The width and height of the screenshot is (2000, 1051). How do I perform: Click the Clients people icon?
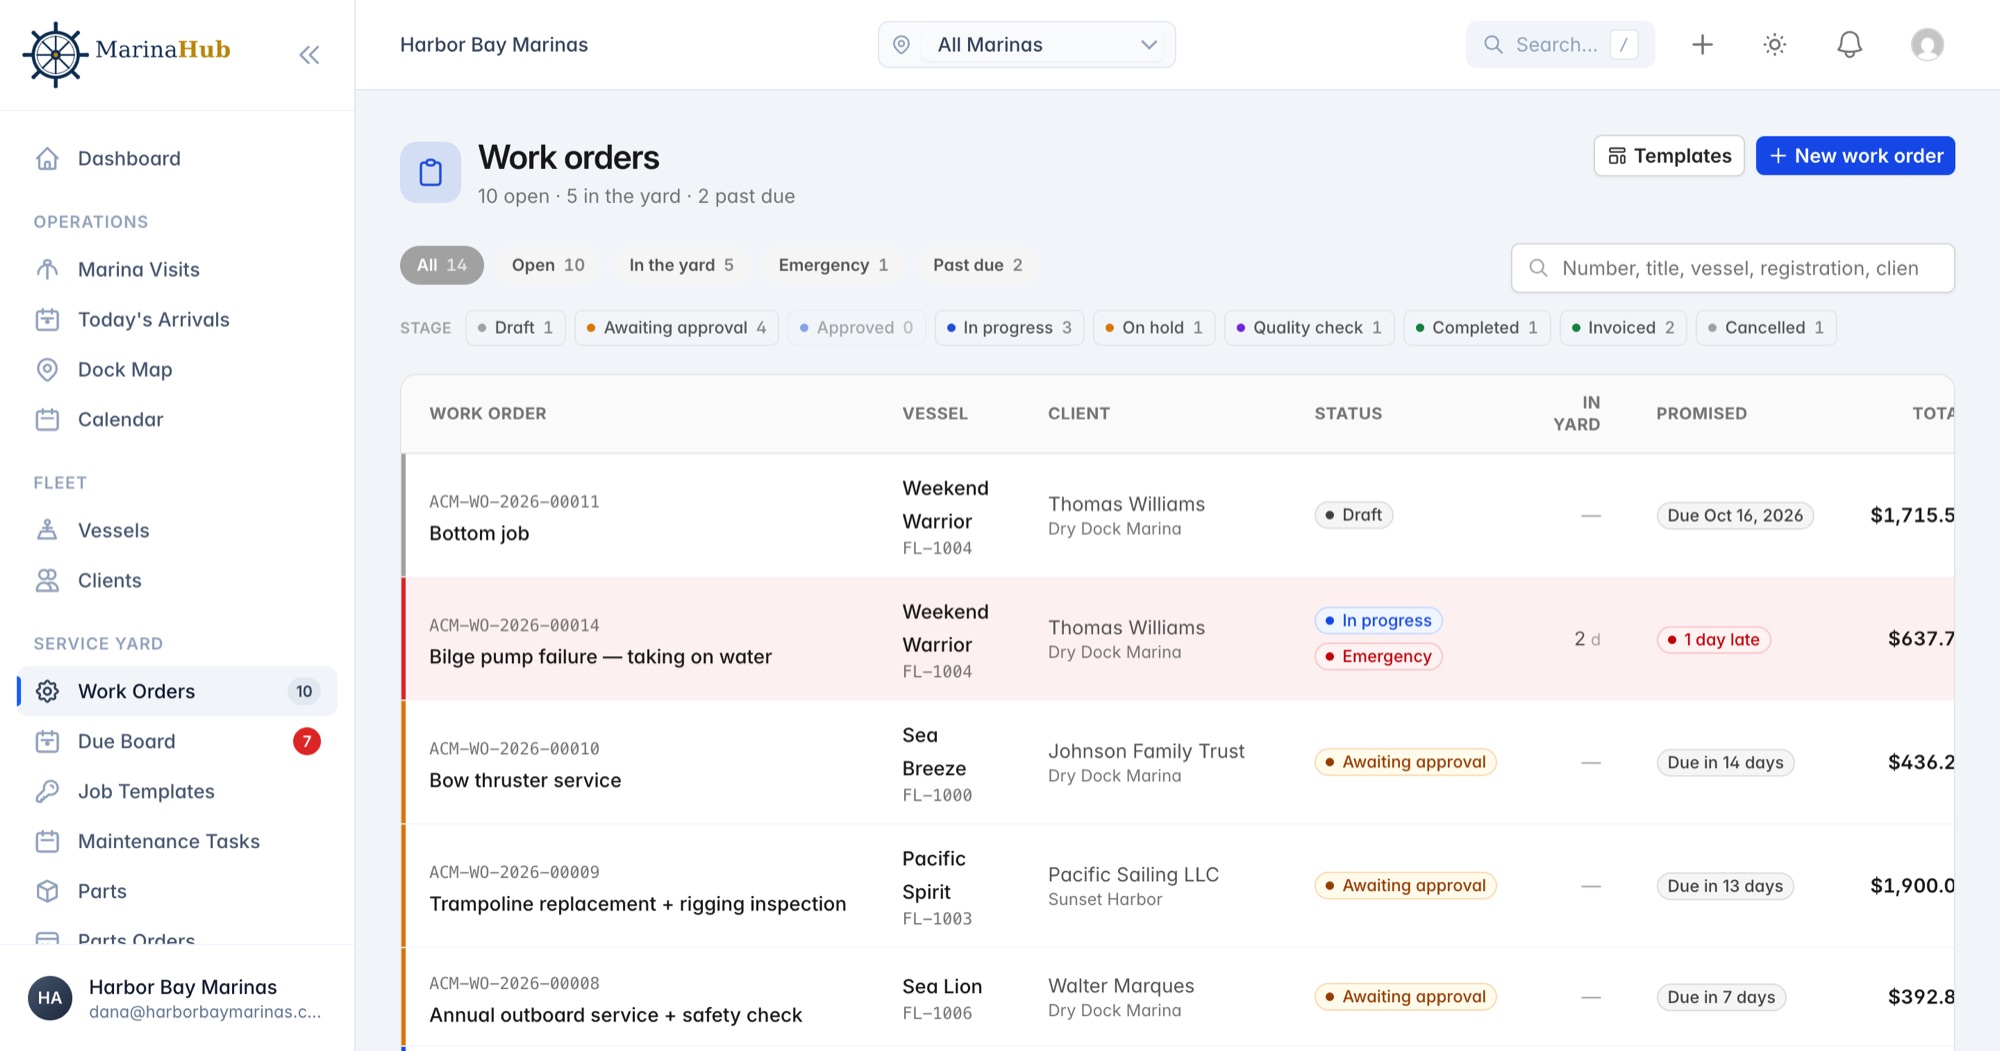tap(47, 580)
